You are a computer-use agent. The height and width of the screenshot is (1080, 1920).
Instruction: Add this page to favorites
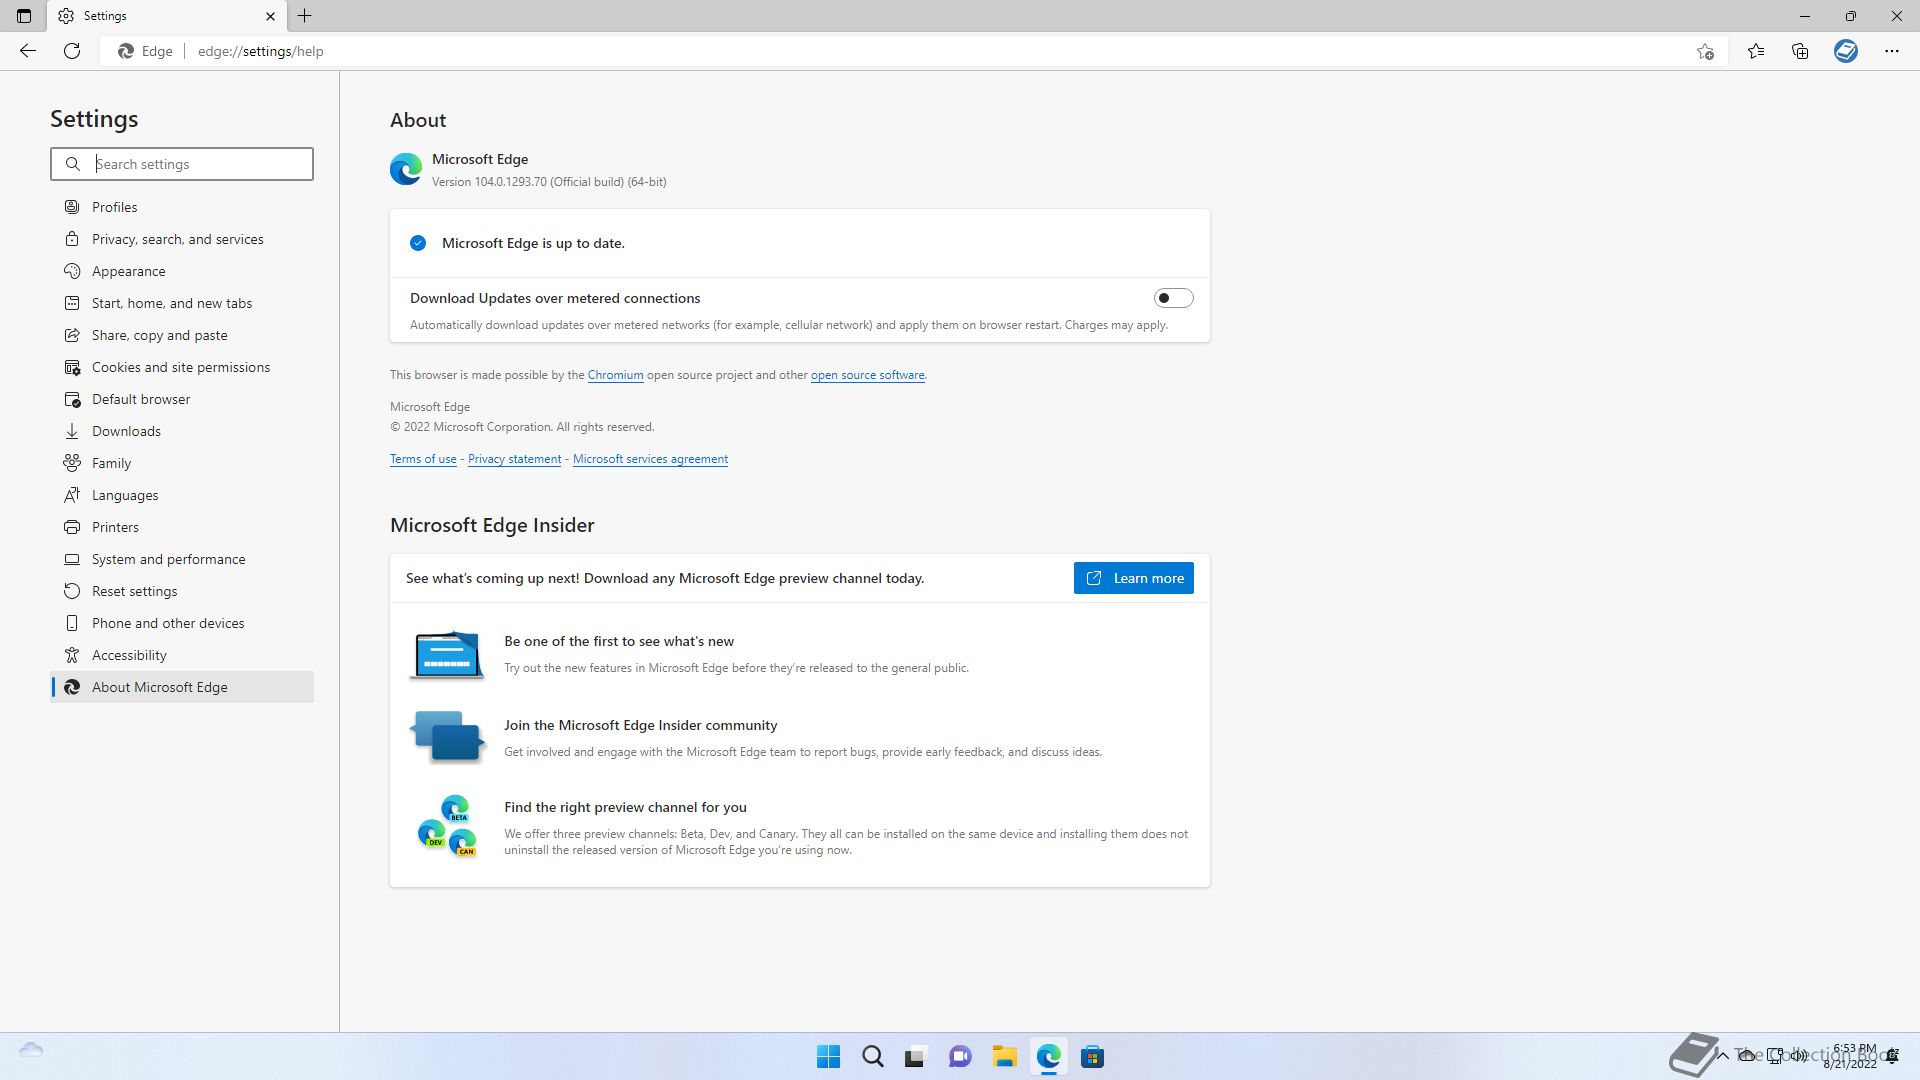coord(1705,51)
